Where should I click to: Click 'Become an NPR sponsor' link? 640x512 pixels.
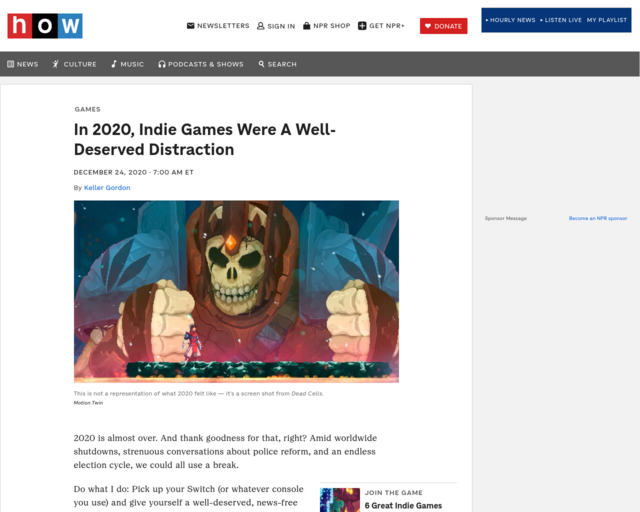[x=598, y=218]
